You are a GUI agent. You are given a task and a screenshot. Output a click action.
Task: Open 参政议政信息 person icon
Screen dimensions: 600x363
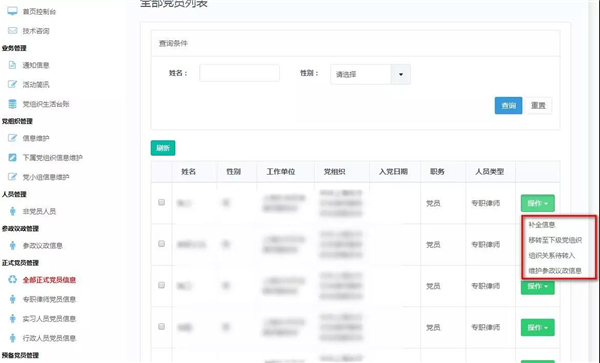[x=13, y=246]
